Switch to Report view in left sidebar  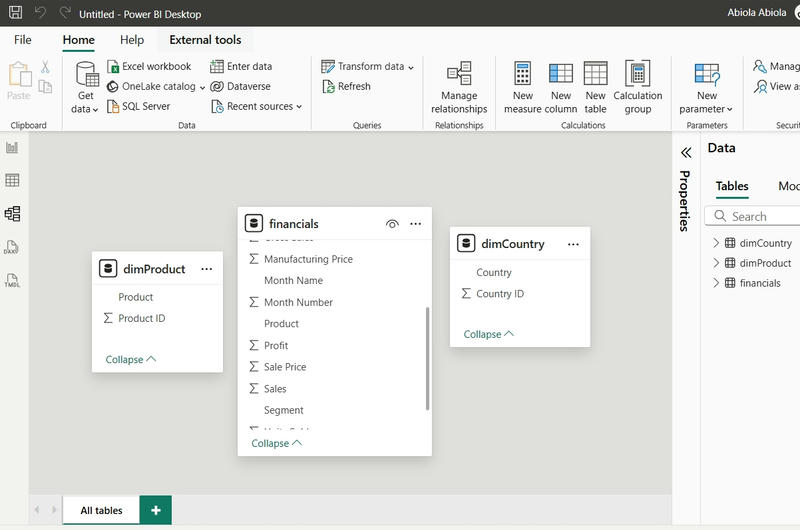coord(12,147)
